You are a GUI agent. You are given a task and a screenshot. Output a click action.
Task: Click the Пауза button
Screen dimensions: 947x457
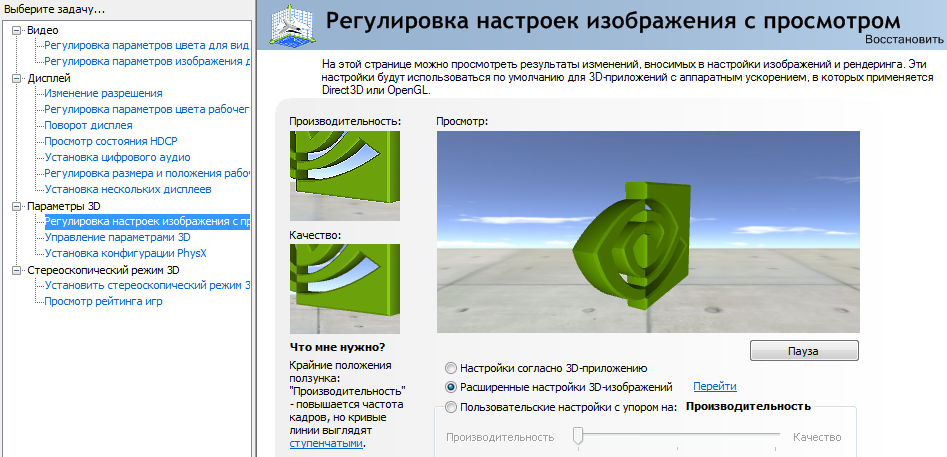[x=804, y=351]
